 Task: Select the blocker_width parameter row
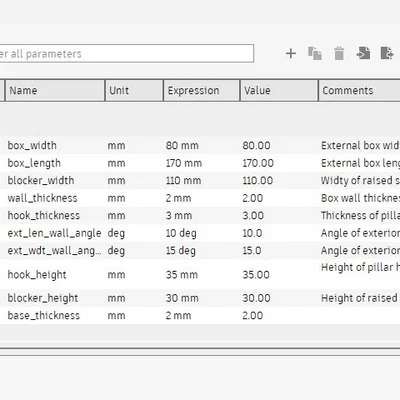[x=200, y=181]
